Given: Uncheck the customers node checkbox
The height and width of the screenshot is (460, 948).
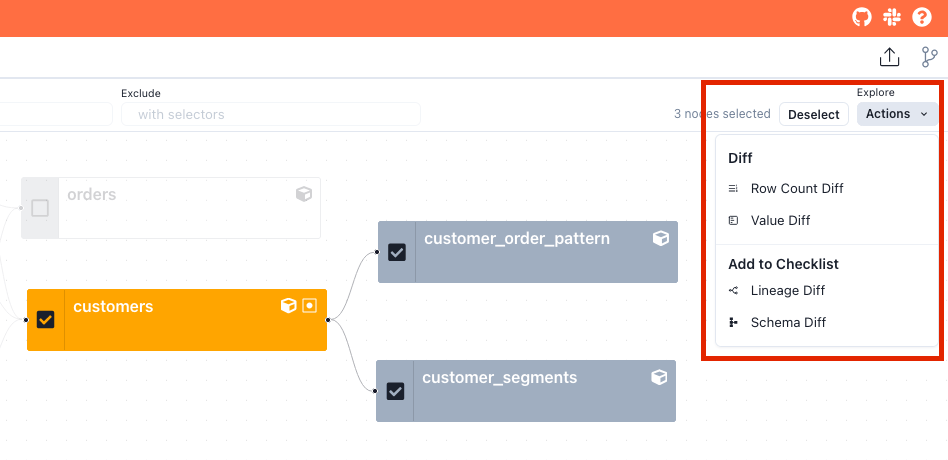Looking at the screenshot, I should 45,320.
